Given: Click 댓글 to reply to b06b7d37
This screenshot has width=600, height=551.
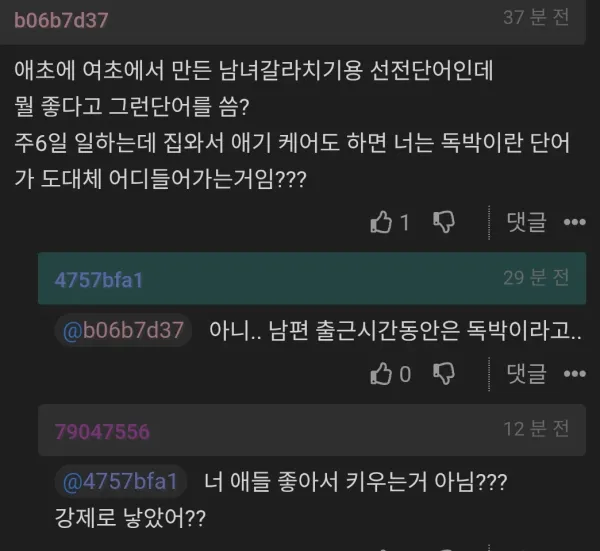Looking at the screenshot, I should [526, 222].
